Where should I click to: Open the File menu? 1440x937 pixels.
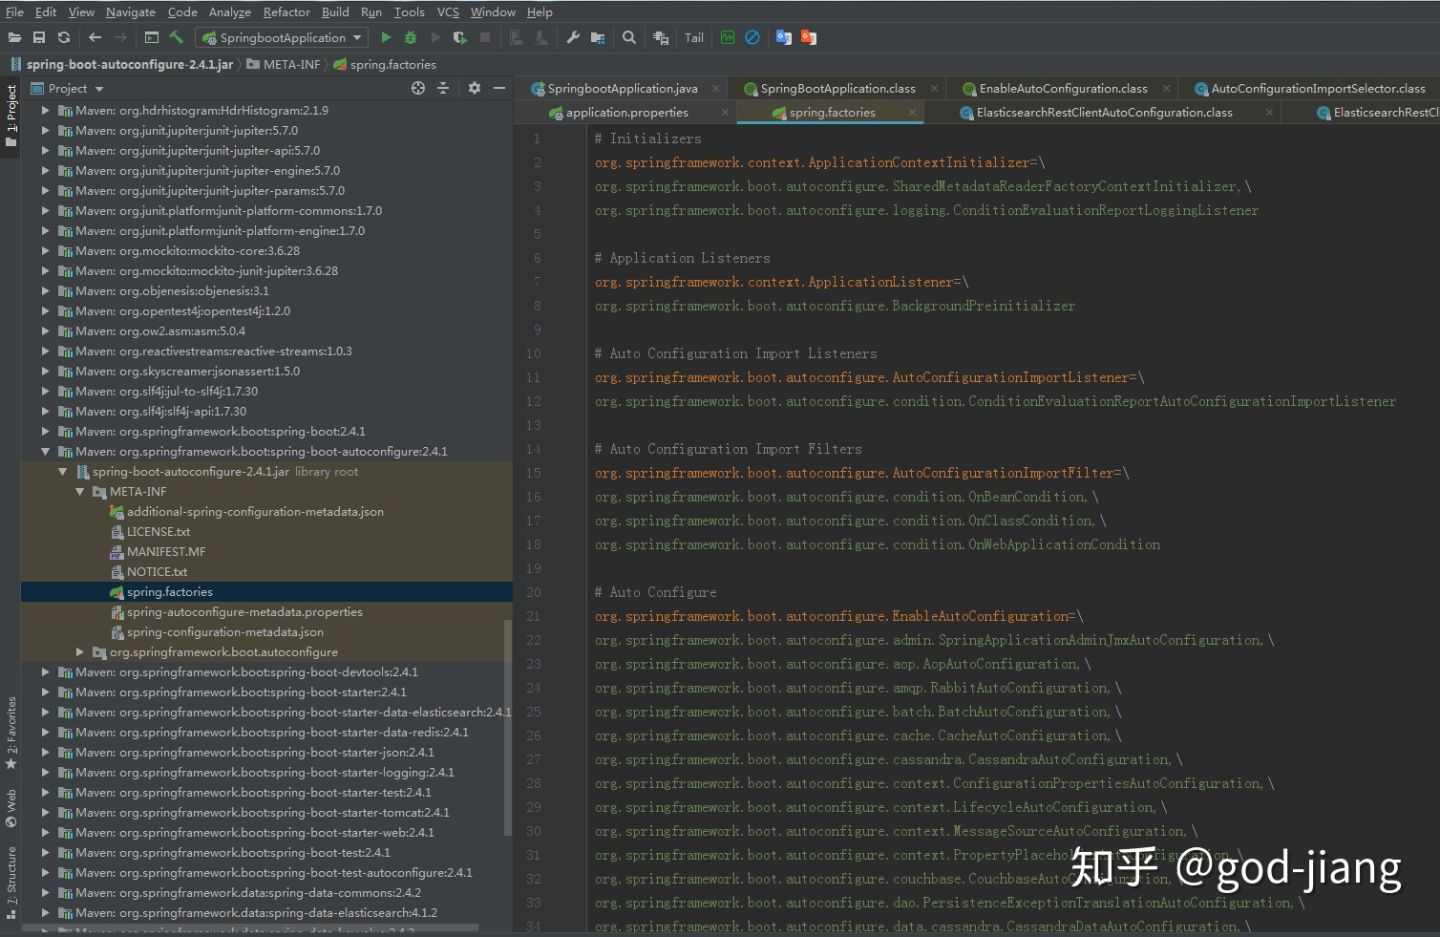[15, 12]
